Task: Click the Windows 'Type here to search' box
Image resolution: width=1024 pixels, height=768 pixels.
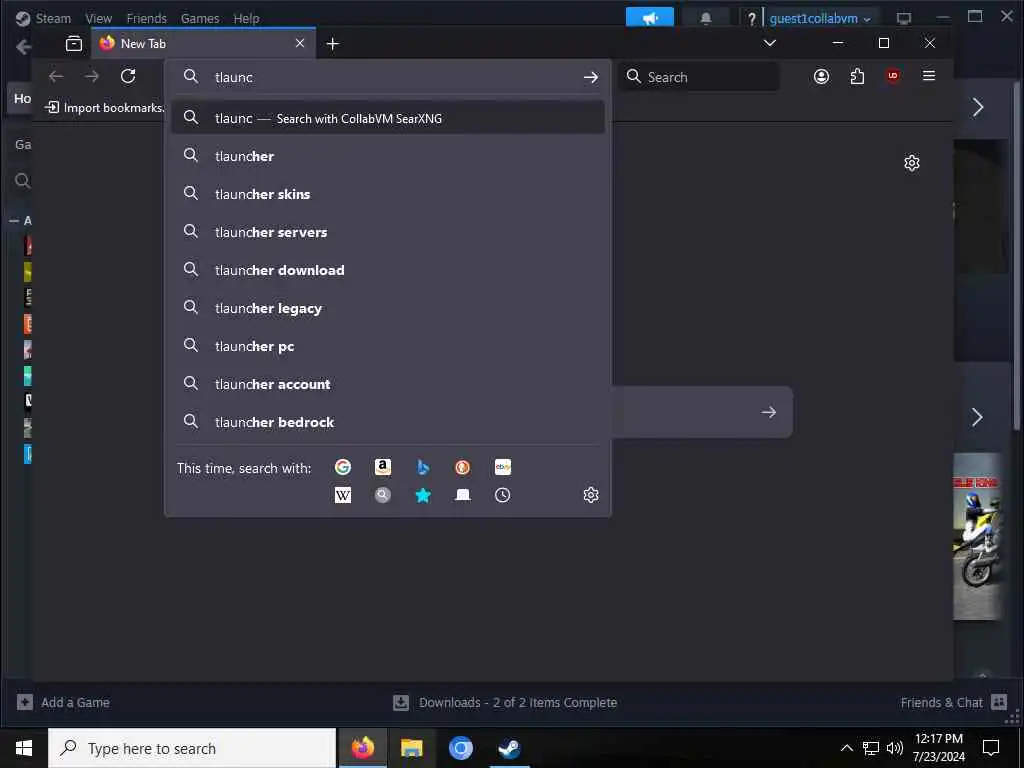Action: click(x=192, y=748)
